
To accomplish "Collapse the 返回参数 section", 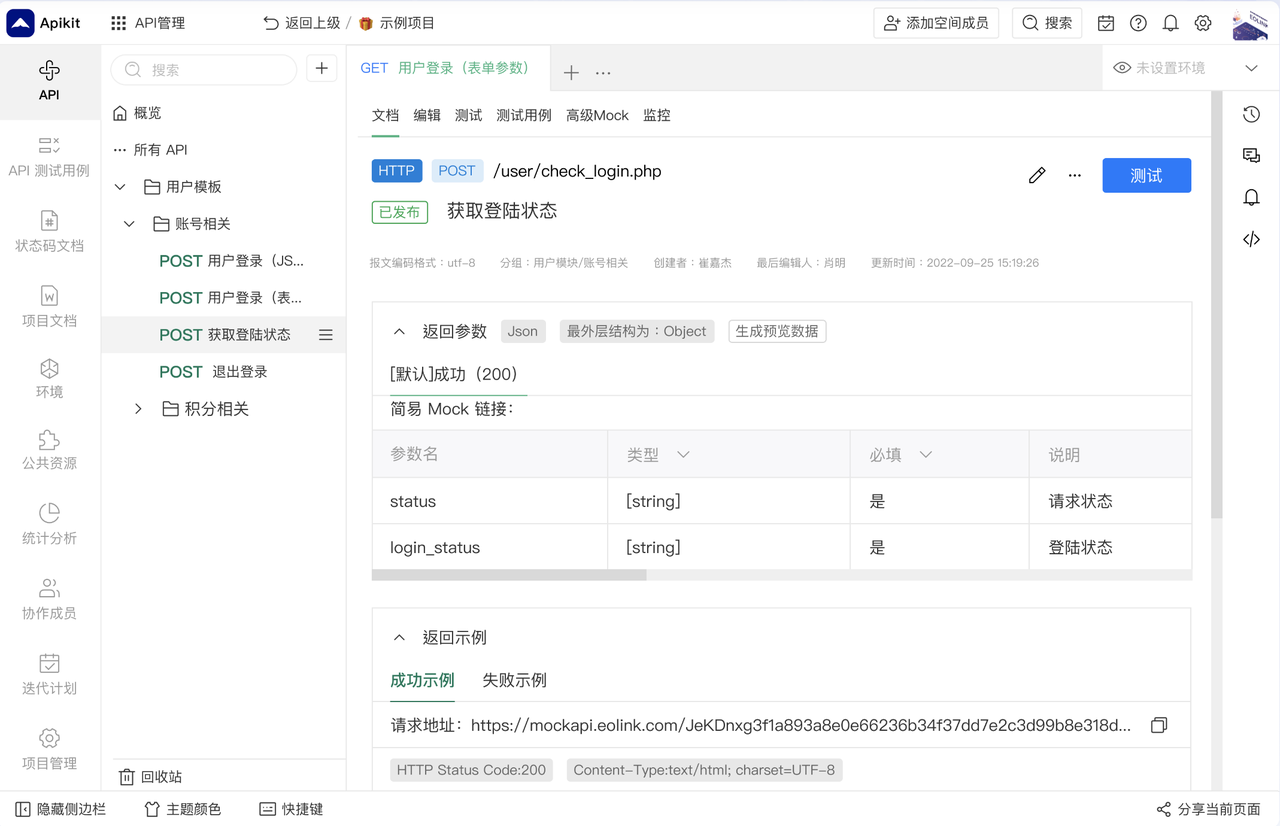I will pos(399,330).
